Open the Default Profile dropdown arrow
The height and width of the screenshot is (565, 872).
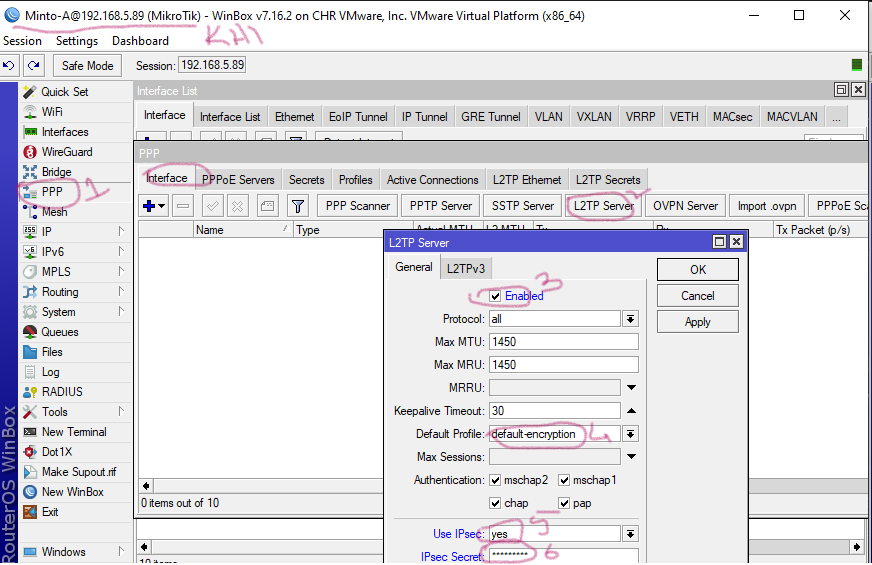click(x=631, y=434)
